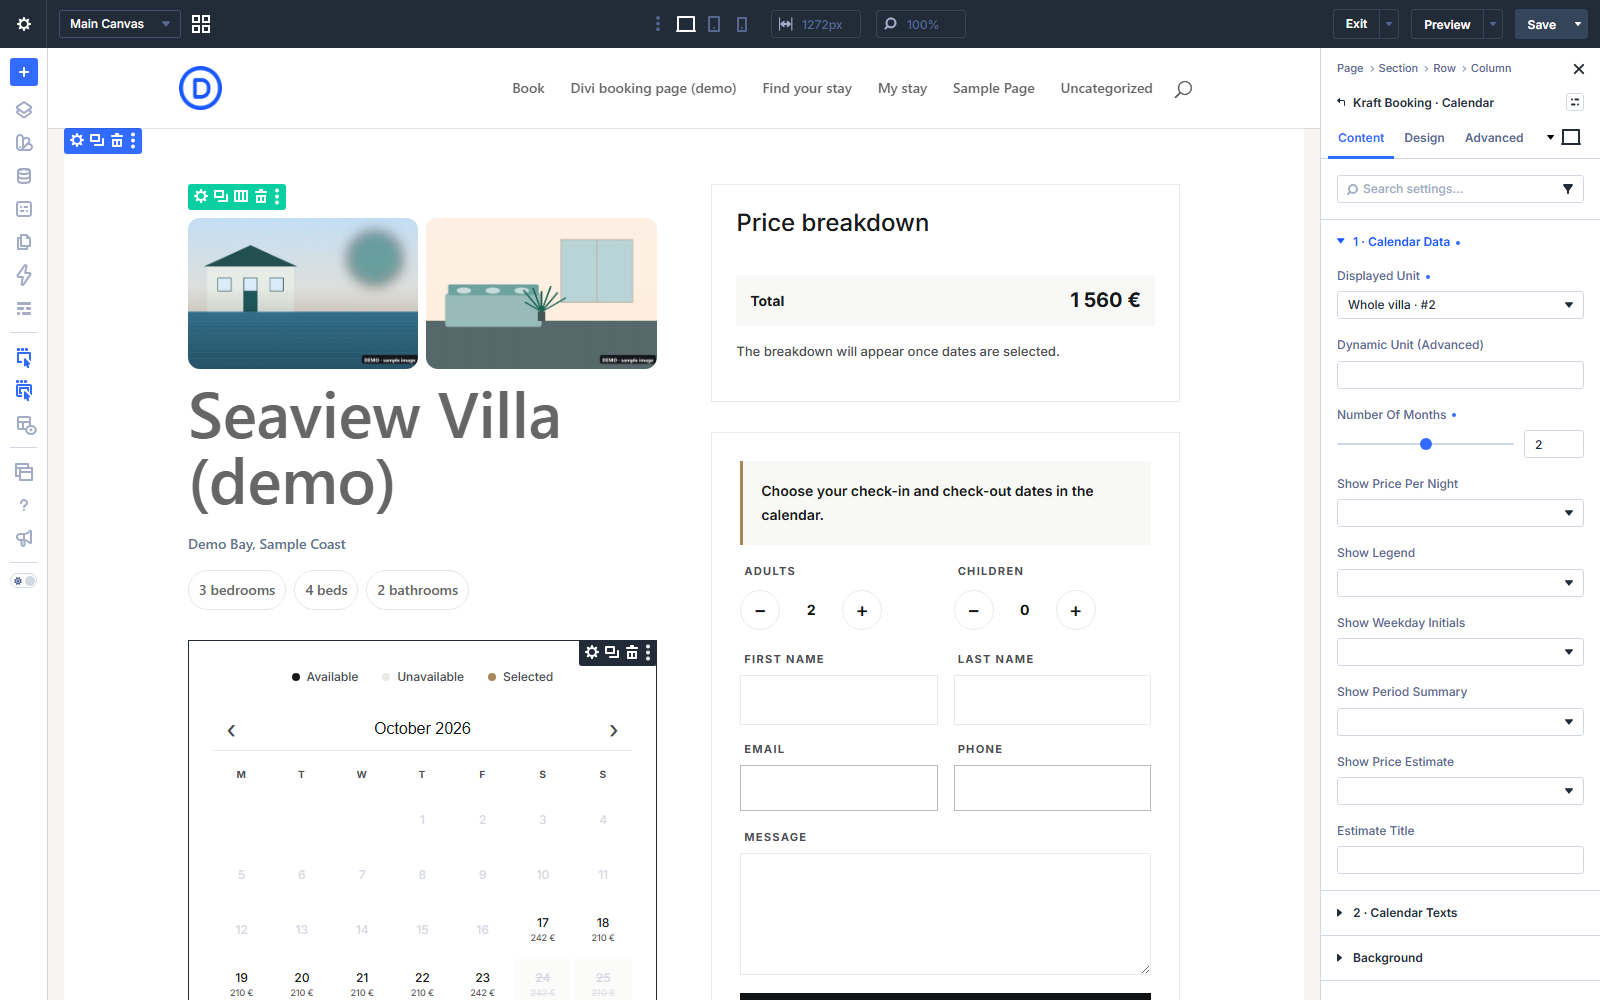Select October 18 date in calendar
This screenshot has width=1600, height=1000.
pyautogui.click(x=603, y=929)
